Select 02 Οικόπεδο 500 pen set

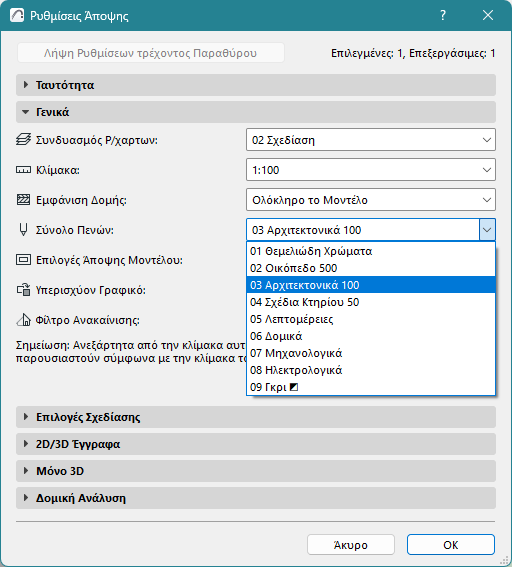point(371,268)
